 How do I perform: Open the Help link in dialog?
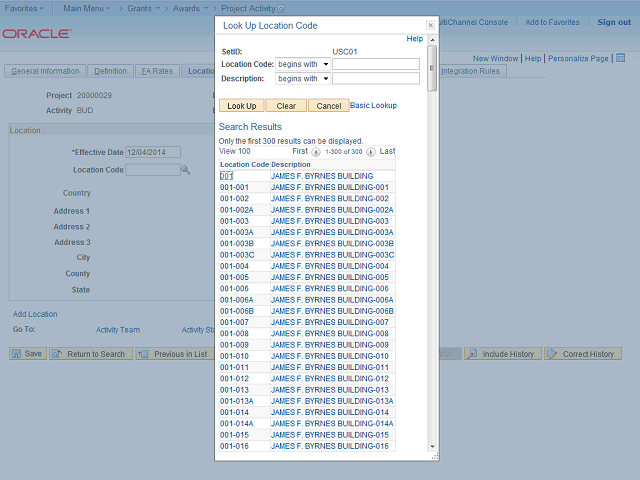coord(414,39)
